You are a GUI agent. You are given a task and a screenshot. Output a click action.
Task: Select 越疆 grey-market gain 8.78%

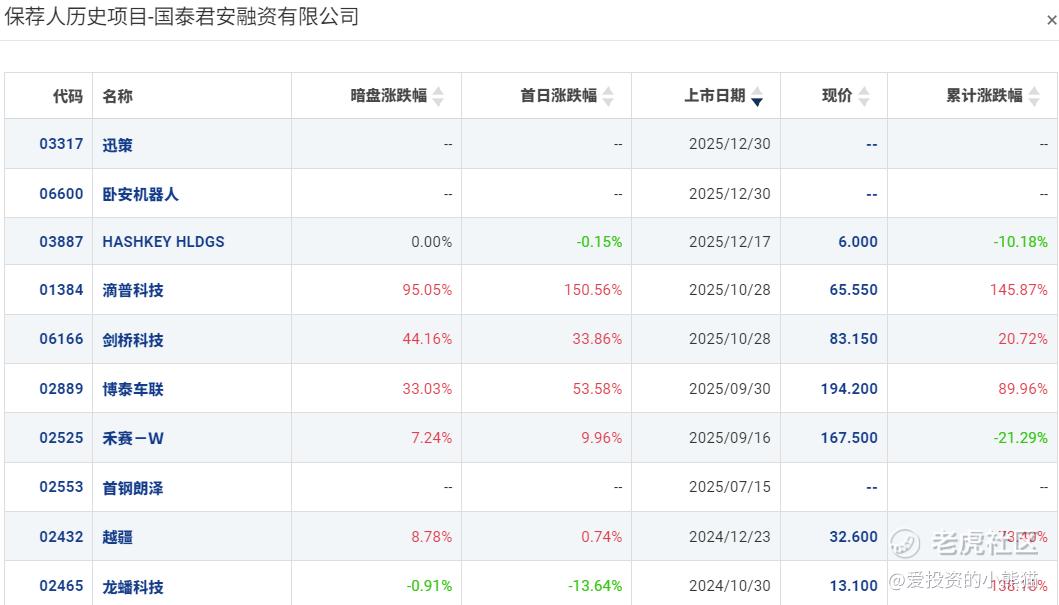(432, 537)
